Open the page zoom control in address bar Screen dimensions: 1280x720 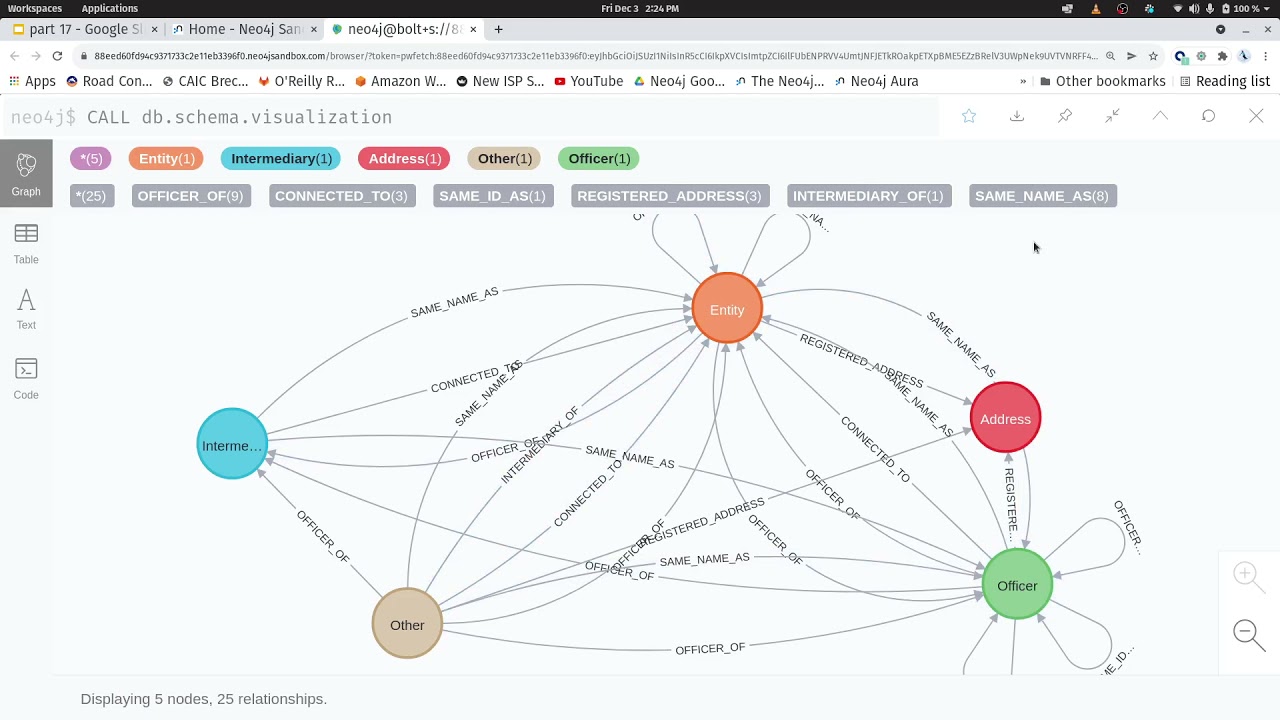tap(1110, 56)
